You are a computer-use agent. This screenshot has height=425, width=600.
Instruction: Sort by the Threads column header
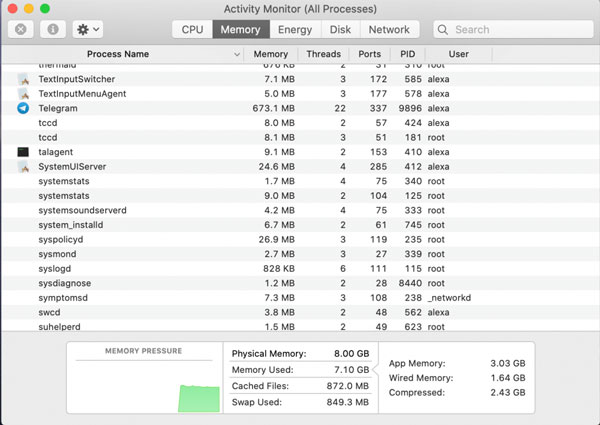click(323, 54)
